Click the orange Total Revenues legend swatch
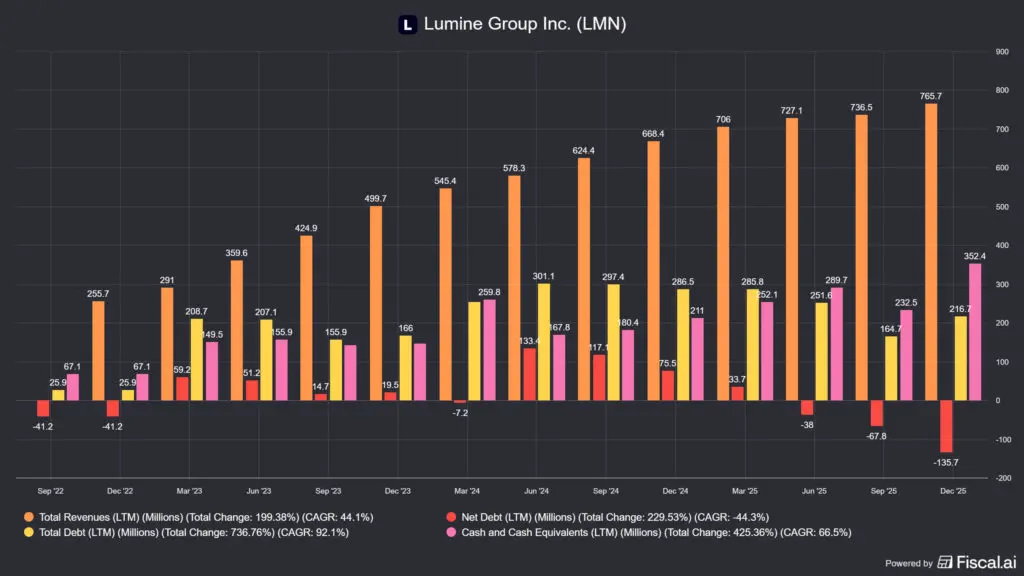This screenshot has width=1024, height=576. click(29, 517)
